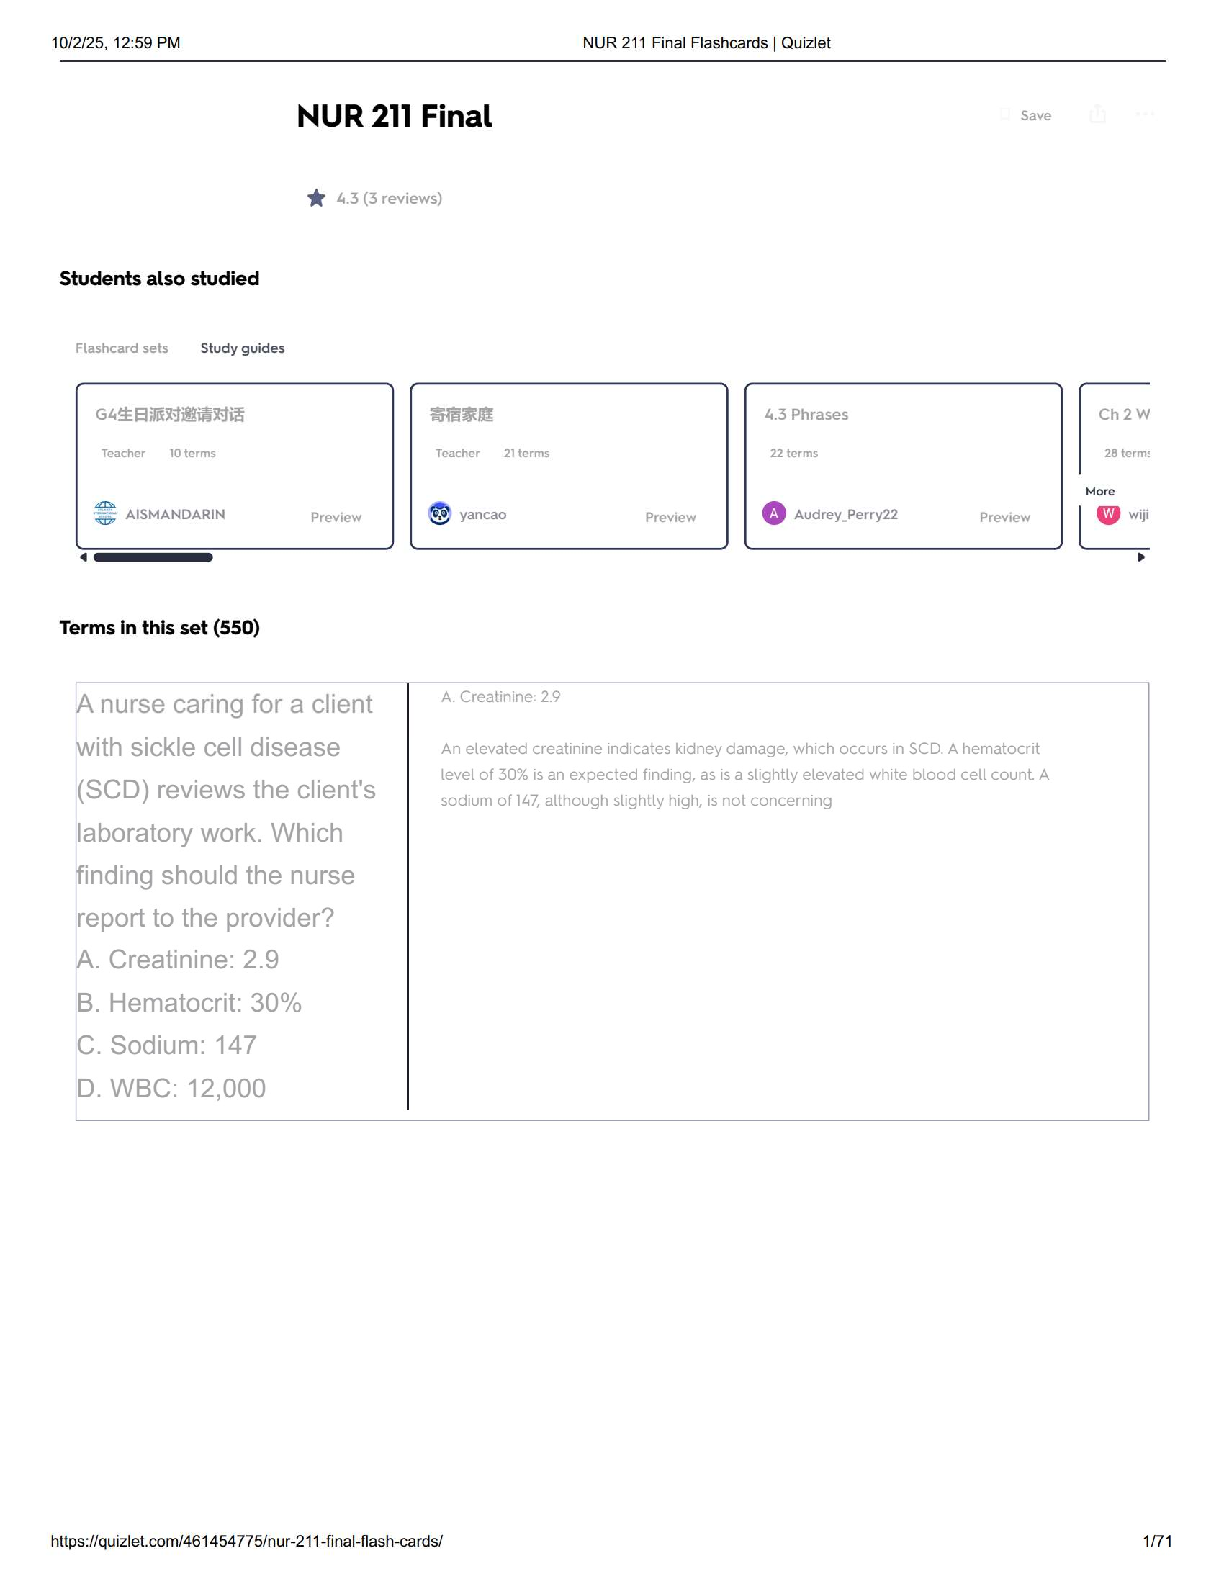The image size is (1224, 1584).
Task: Click the bookmark icon next to Save
Action: (1005, 115)
